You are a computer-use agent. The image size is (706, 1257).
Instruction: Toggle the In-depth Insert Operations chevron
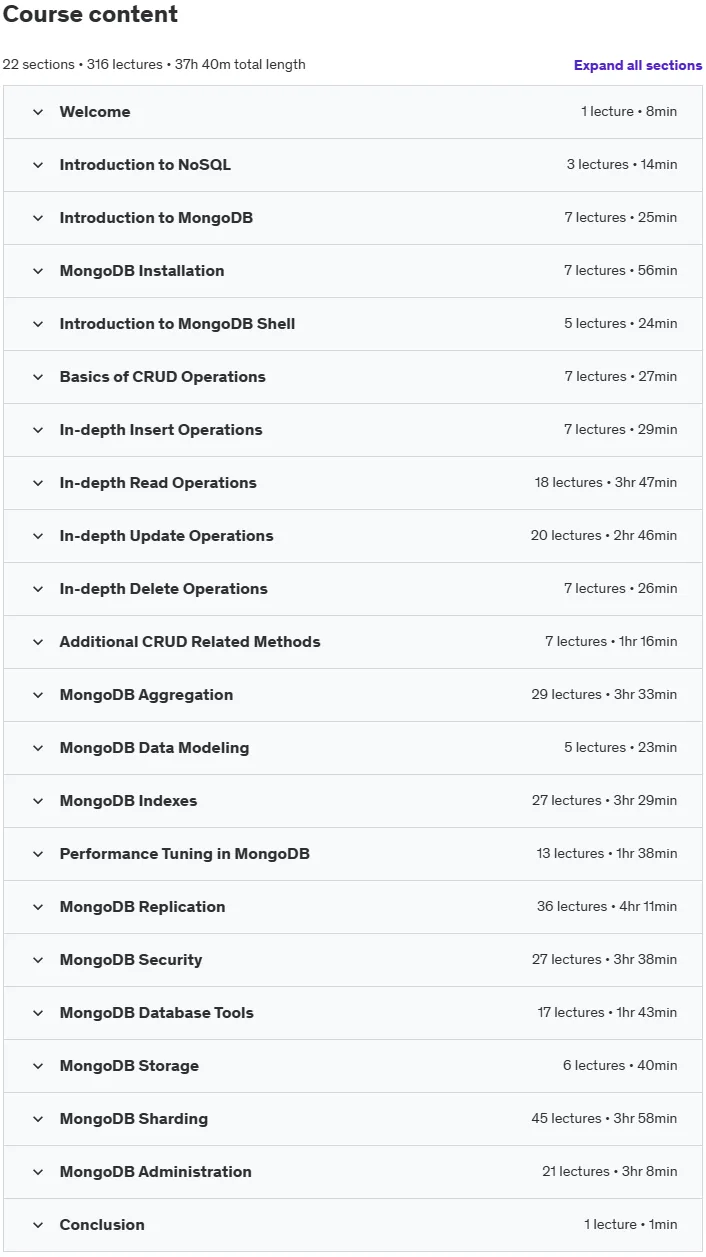pos(38,430)
